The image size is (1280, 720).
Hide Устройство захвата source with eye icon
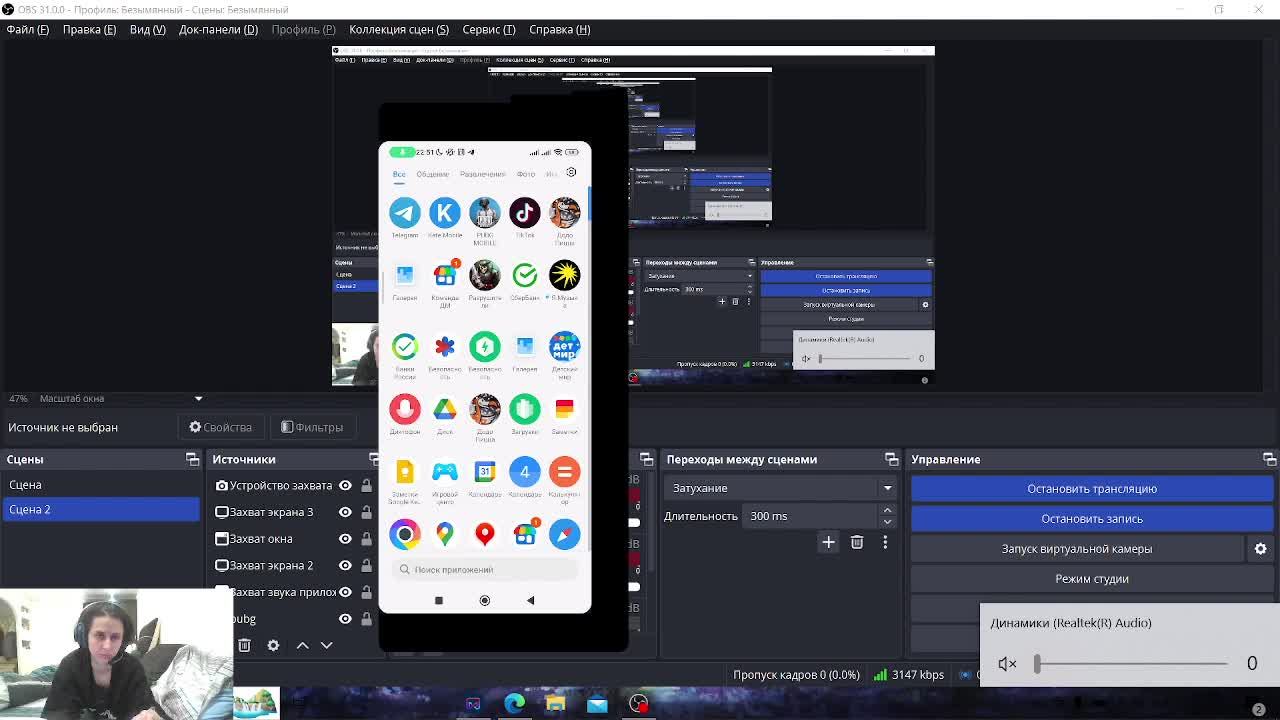345,485
